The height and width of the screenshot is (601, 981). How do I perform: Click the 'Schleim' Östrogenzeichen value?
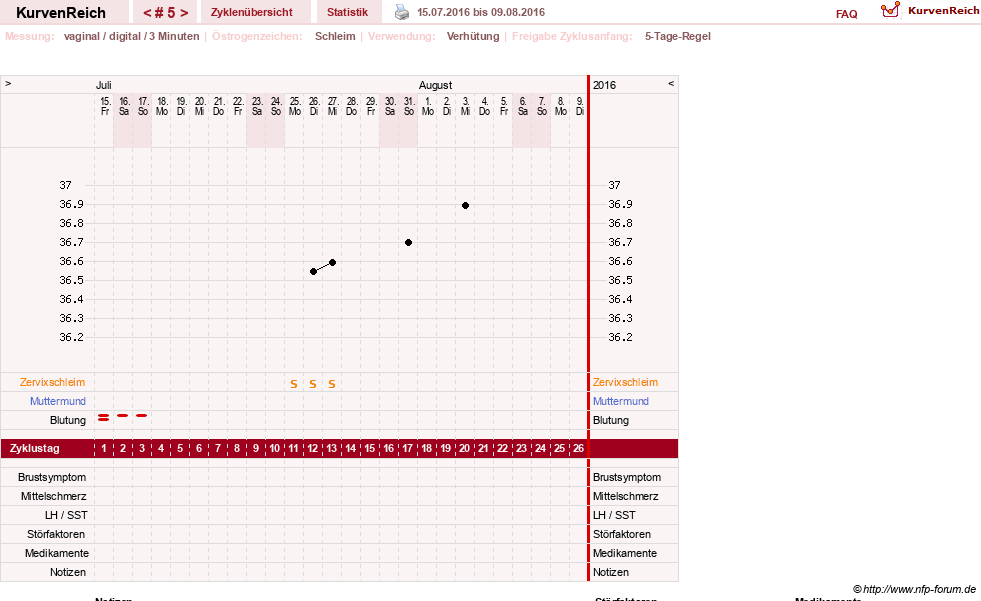coord(335,36)
